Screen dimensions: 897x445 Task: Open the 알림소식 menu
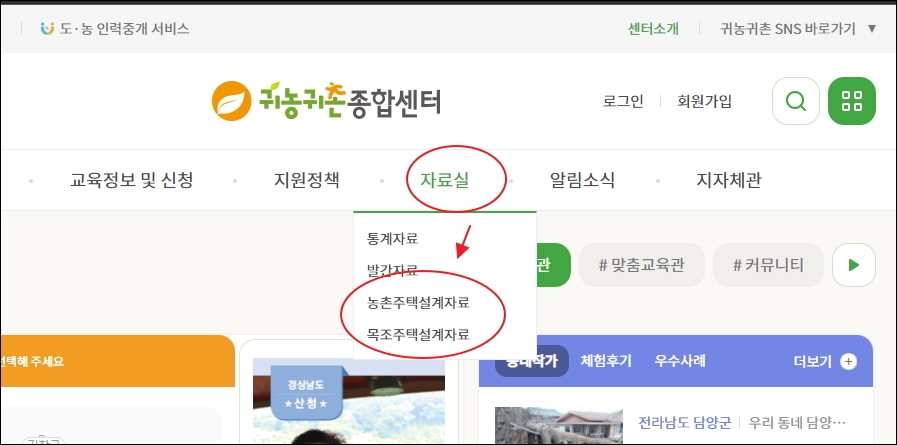(x=582, y=180)
